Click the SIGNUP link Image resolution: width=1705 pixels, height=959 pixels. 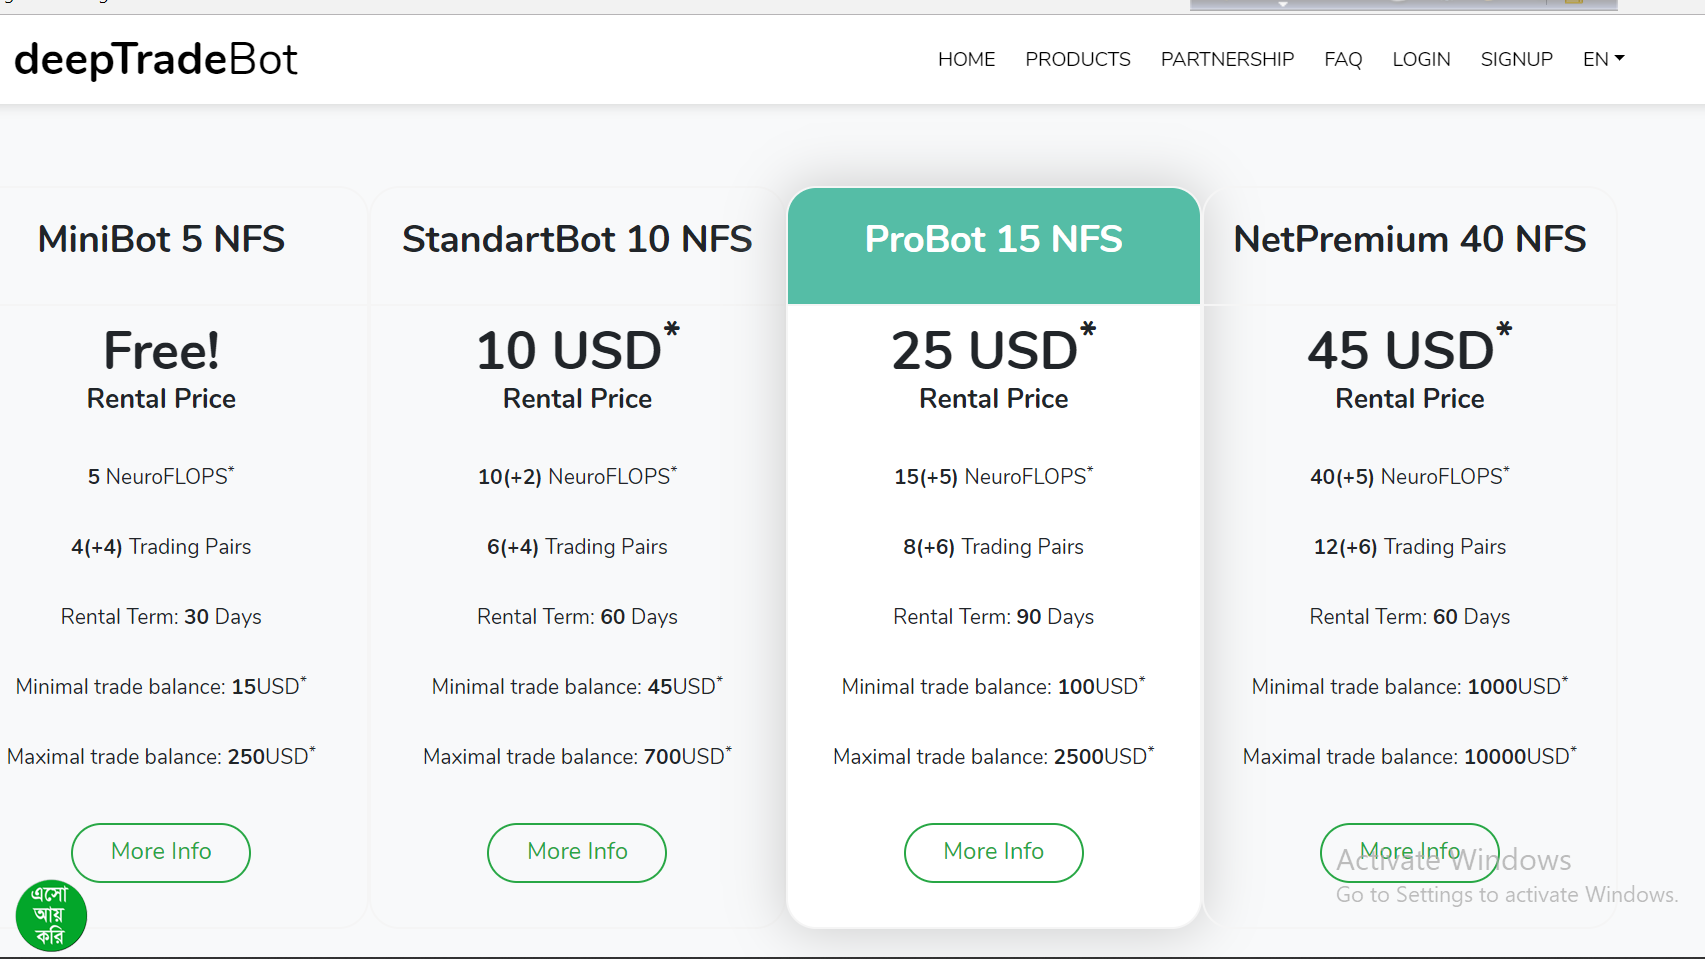[1516, 59]
